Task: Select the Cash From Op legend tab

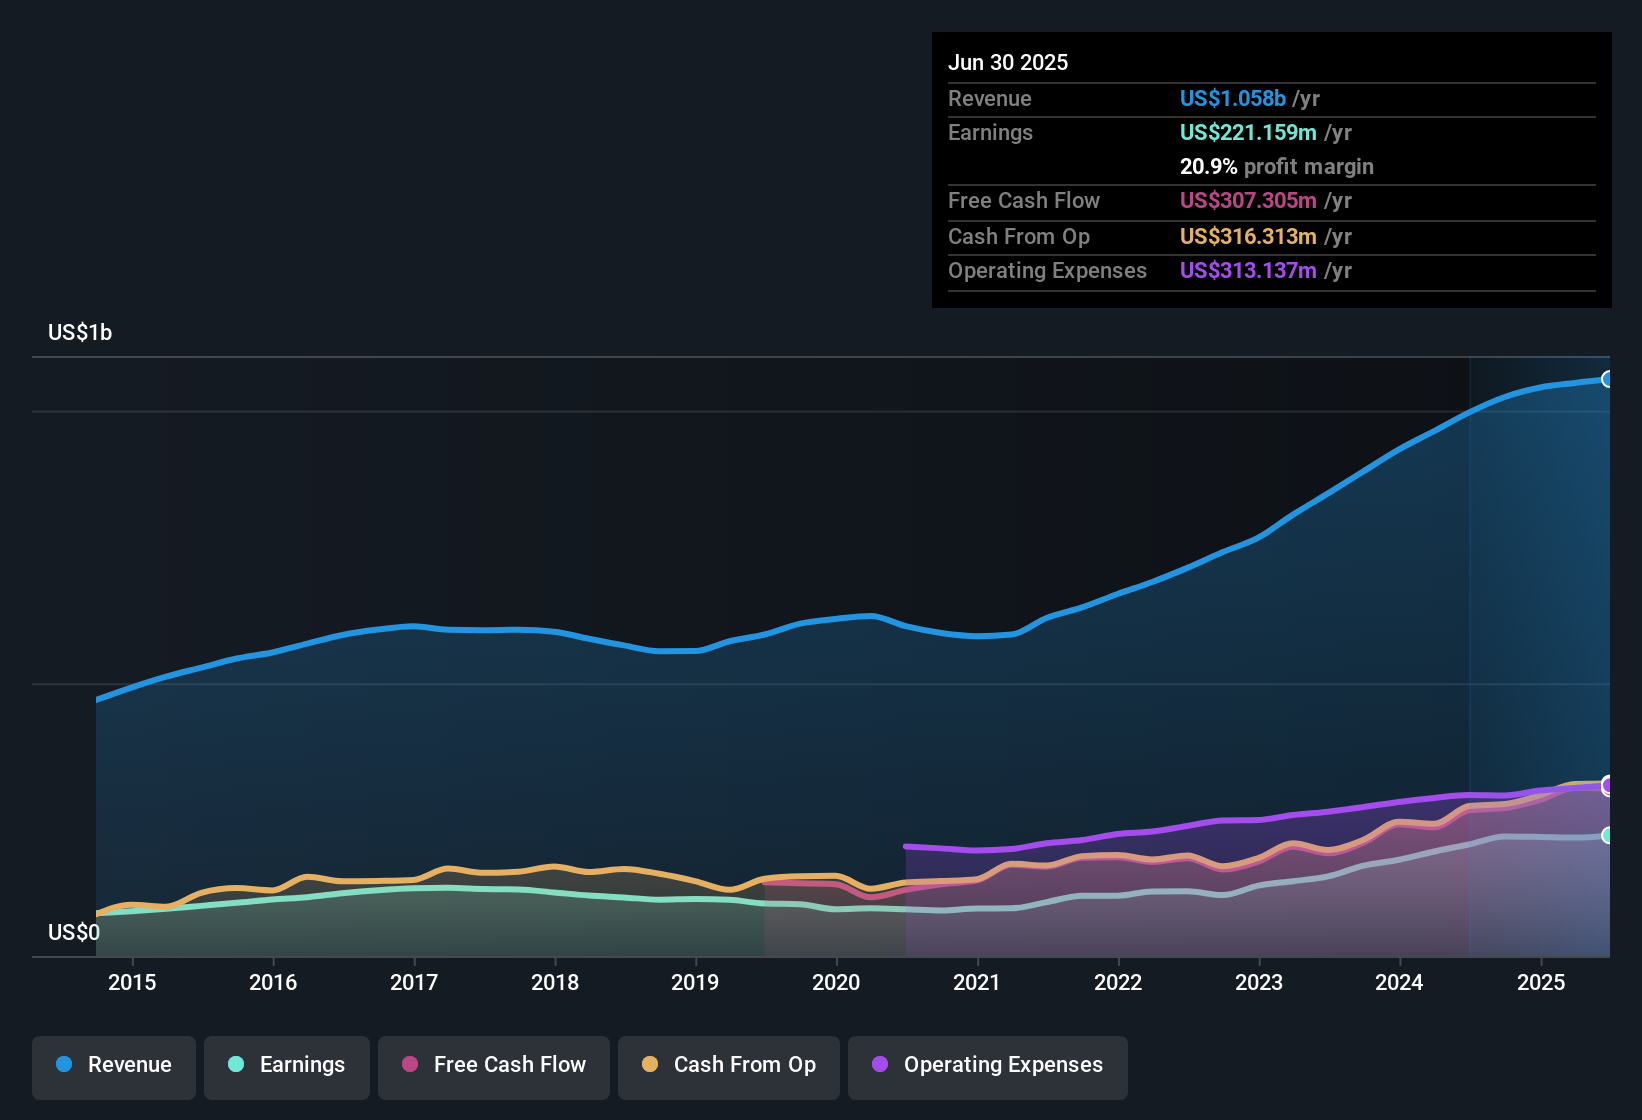Action: click(728, 1065)
